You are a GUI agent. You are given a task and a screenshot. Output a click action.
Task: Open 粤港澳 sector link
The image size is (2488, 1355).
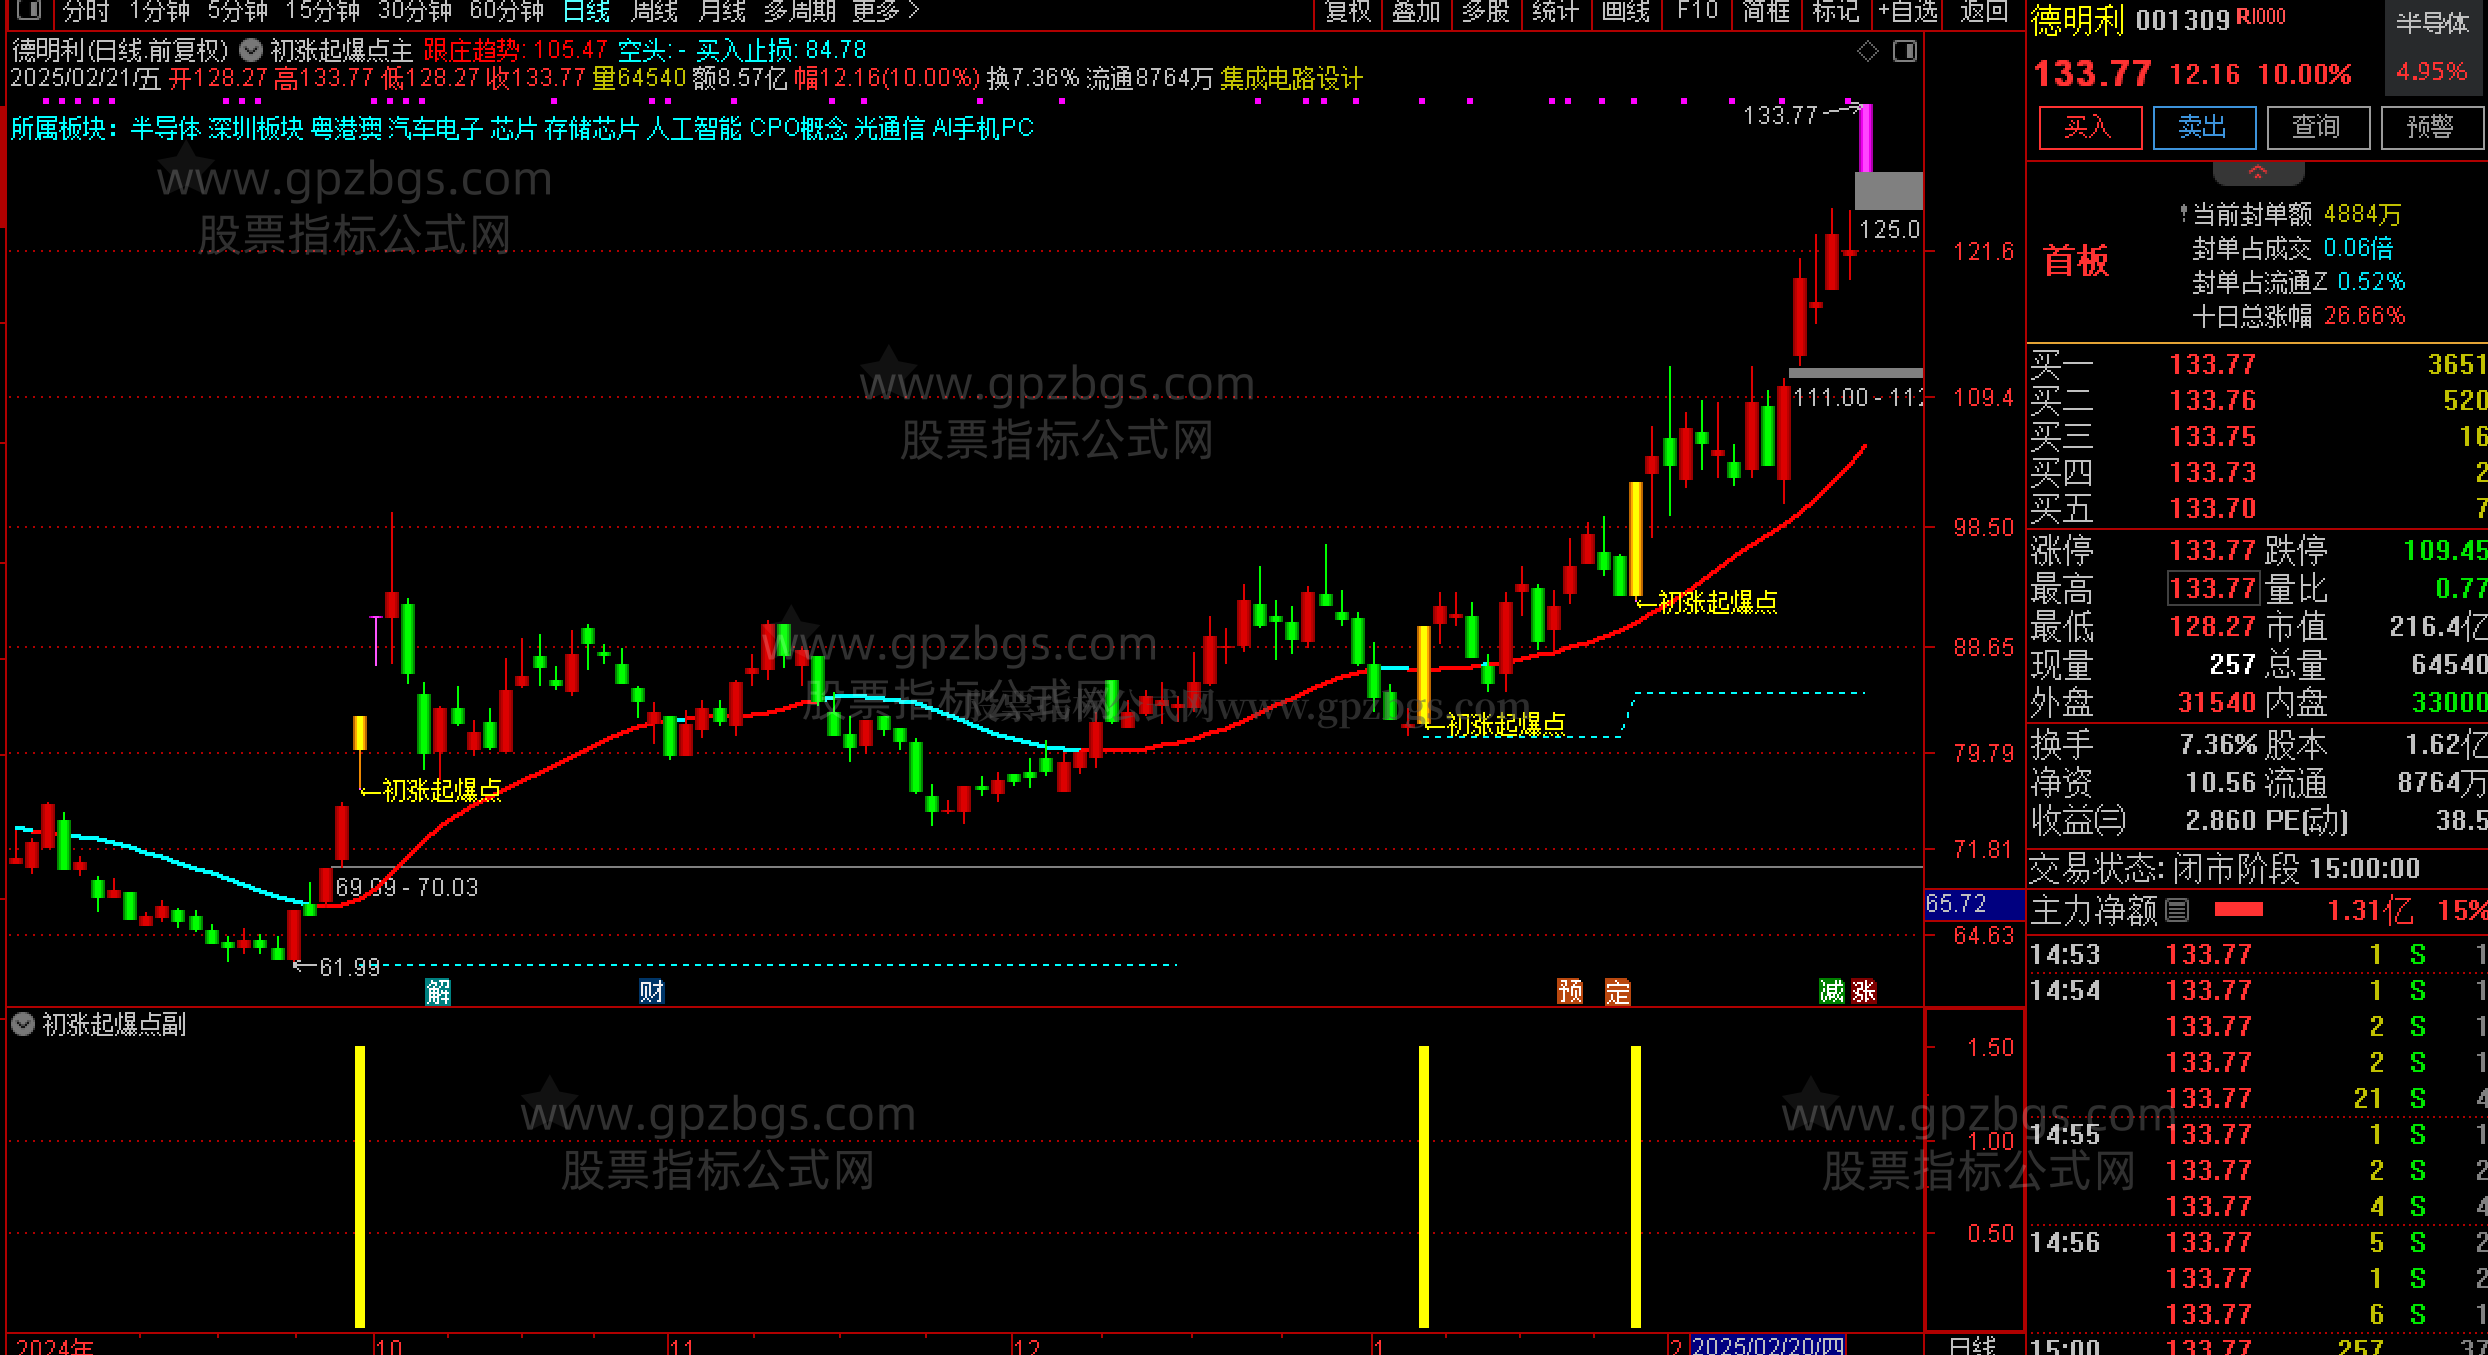pyautogui.click(x=346, y=128)
